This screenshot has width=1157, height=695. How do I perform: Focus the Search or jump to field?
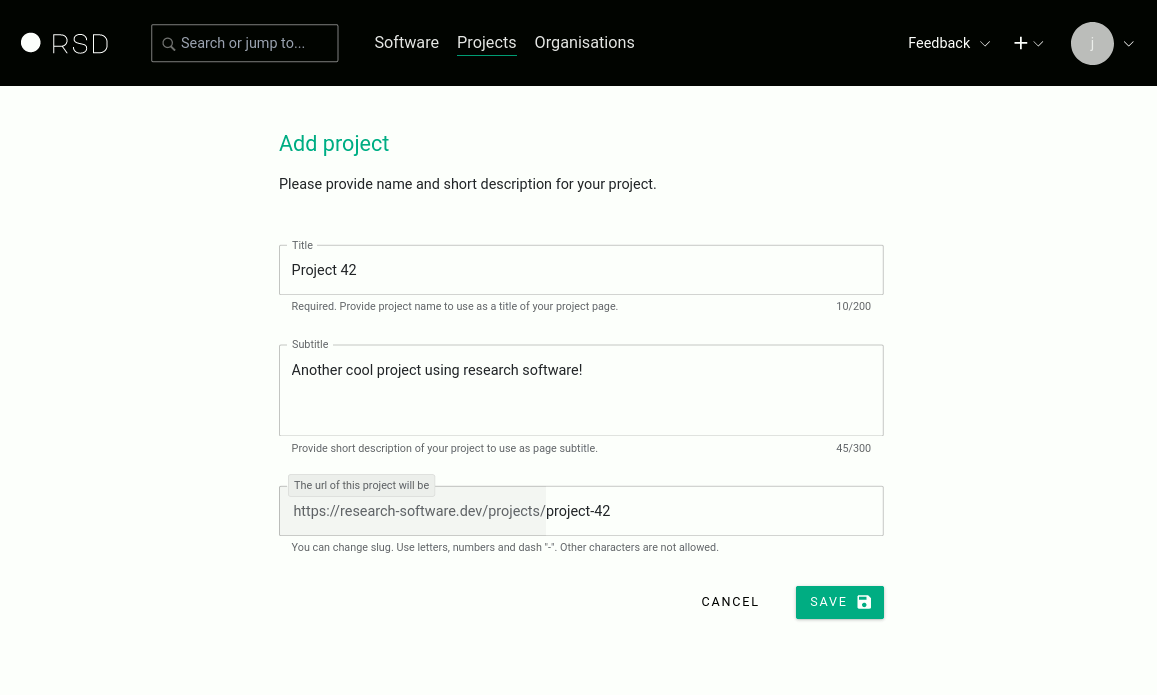pyautogui.click(x=255, y=43)
